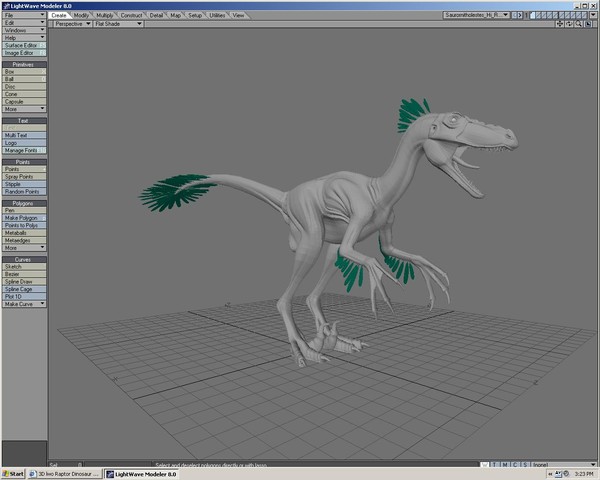This screenshot has height=480, width=600.
Task: Open the Make Curve dropdown
Action: click(x=24, y=304)
